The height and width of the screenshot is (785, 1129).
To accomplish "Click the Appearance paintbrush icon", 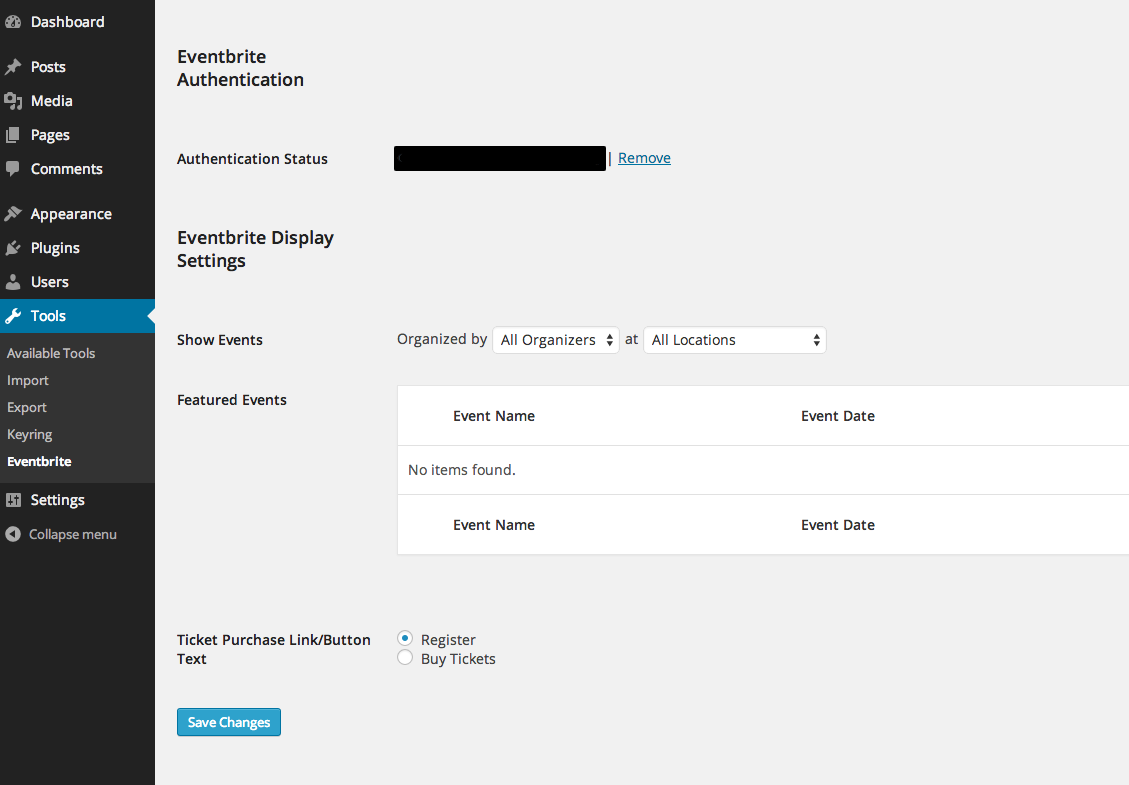I will click(x=13, y=214).
